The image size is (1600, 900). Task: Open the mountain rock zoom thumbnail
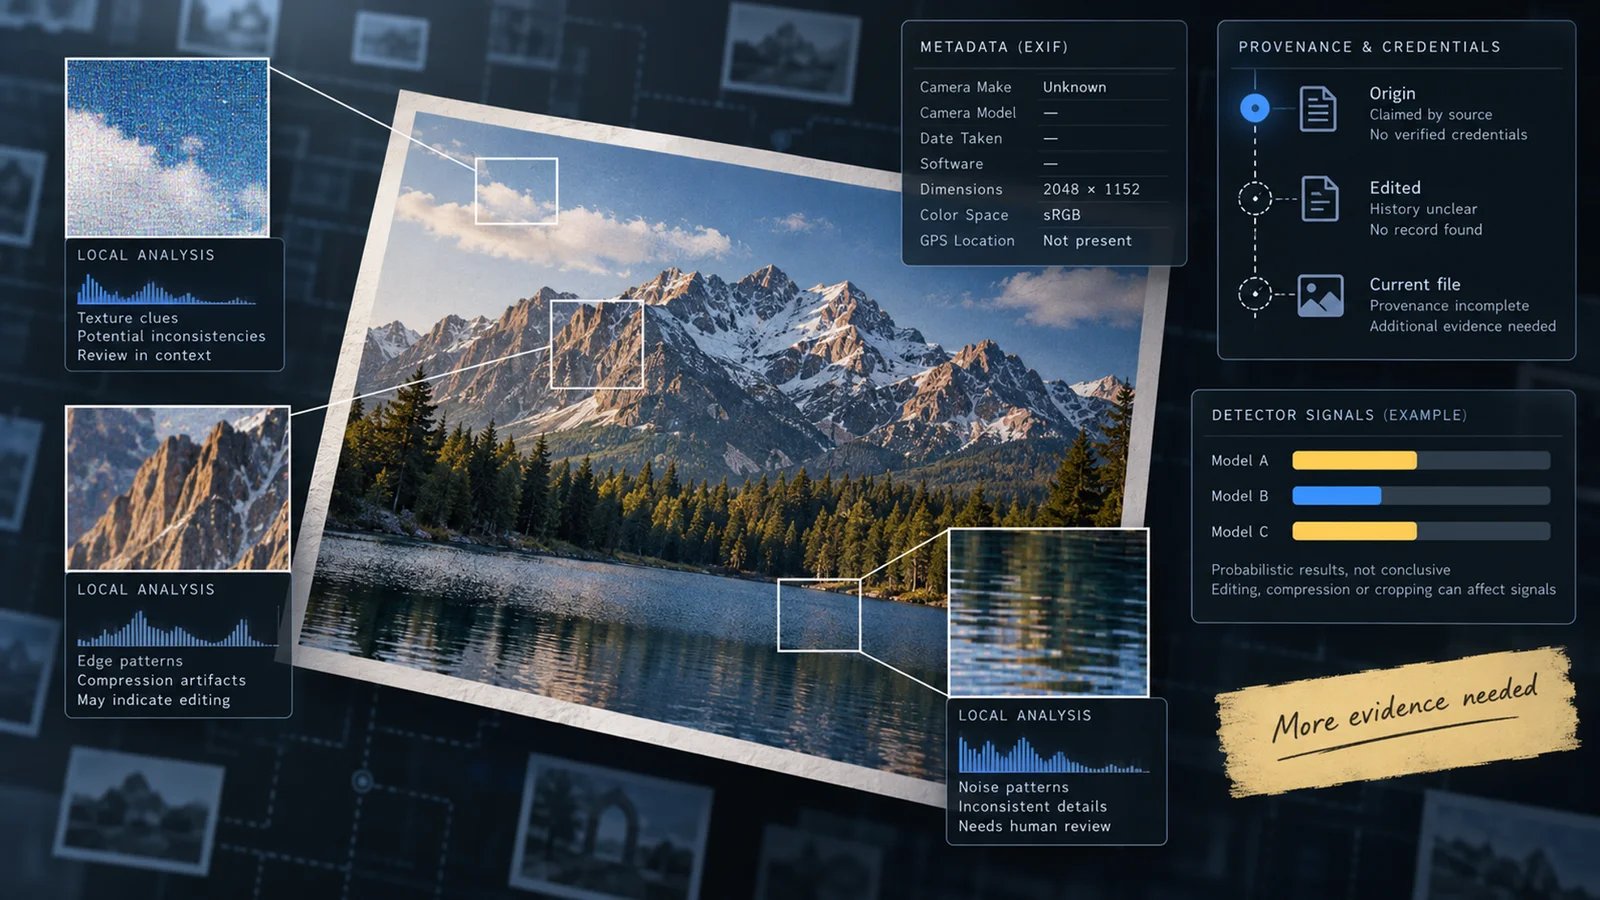point(178,488)
